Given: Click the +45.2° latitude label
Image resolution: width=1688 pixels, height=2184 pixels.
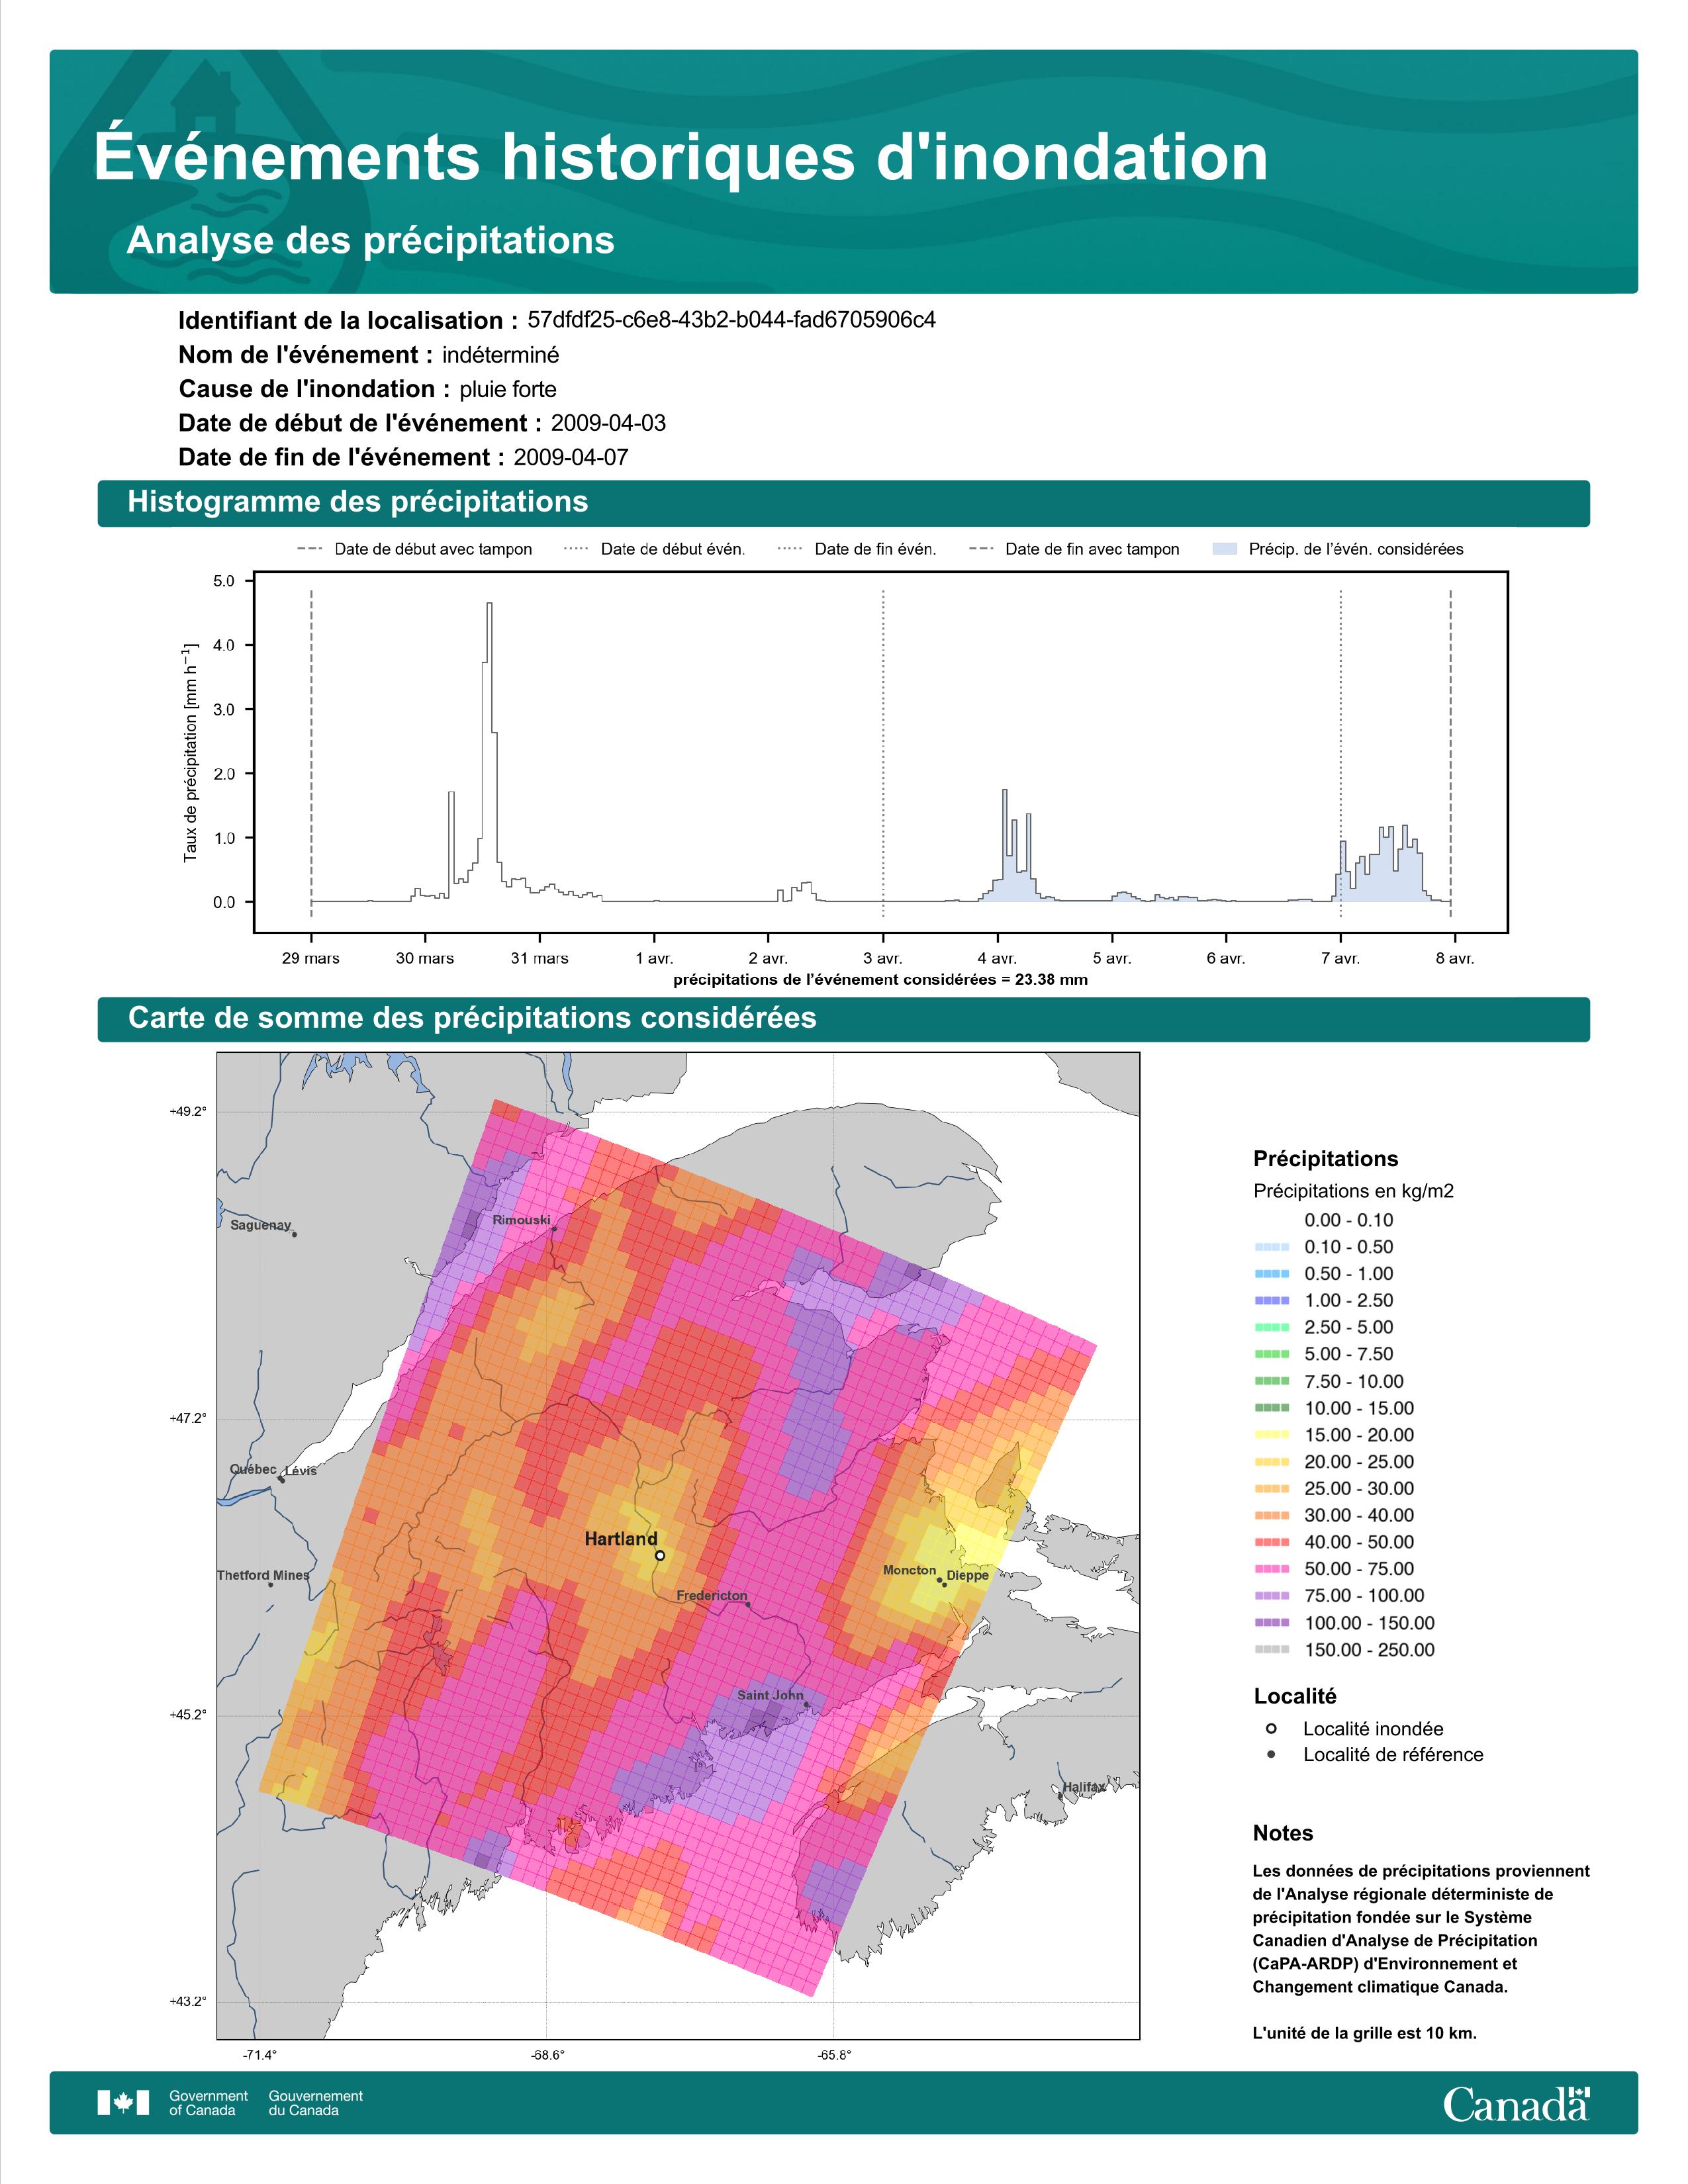Looking at the screenshot, I should pos(189,1715).
